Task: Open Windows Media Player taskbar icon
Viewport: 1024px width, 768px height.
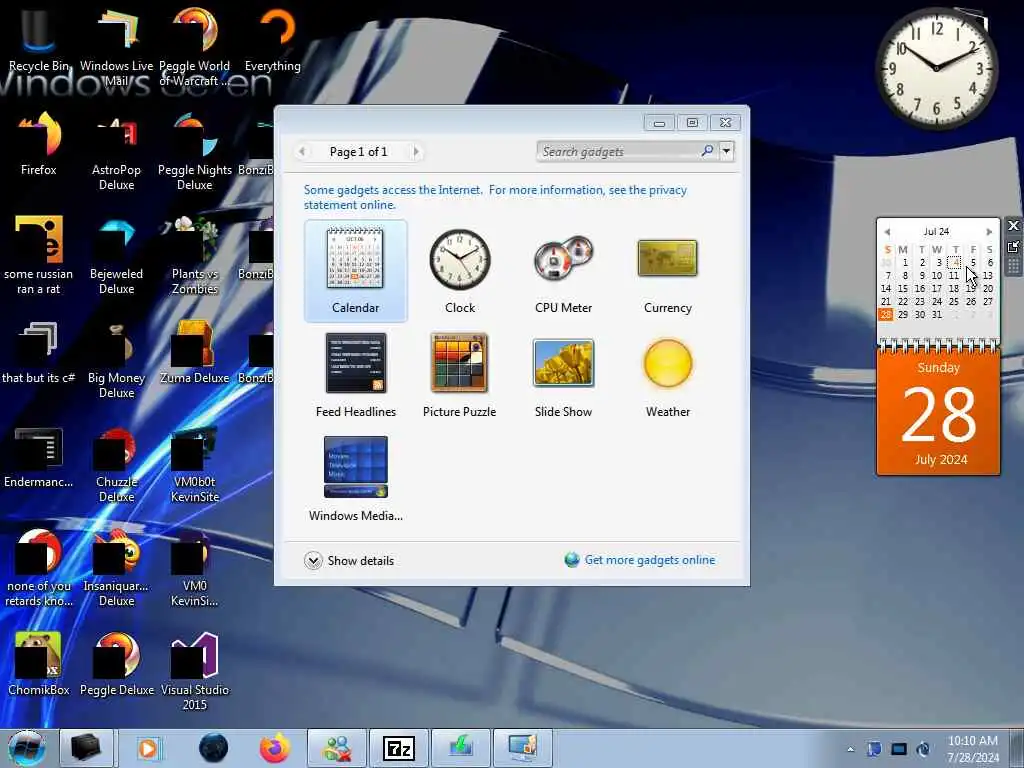Action: [x=148, y=748]
